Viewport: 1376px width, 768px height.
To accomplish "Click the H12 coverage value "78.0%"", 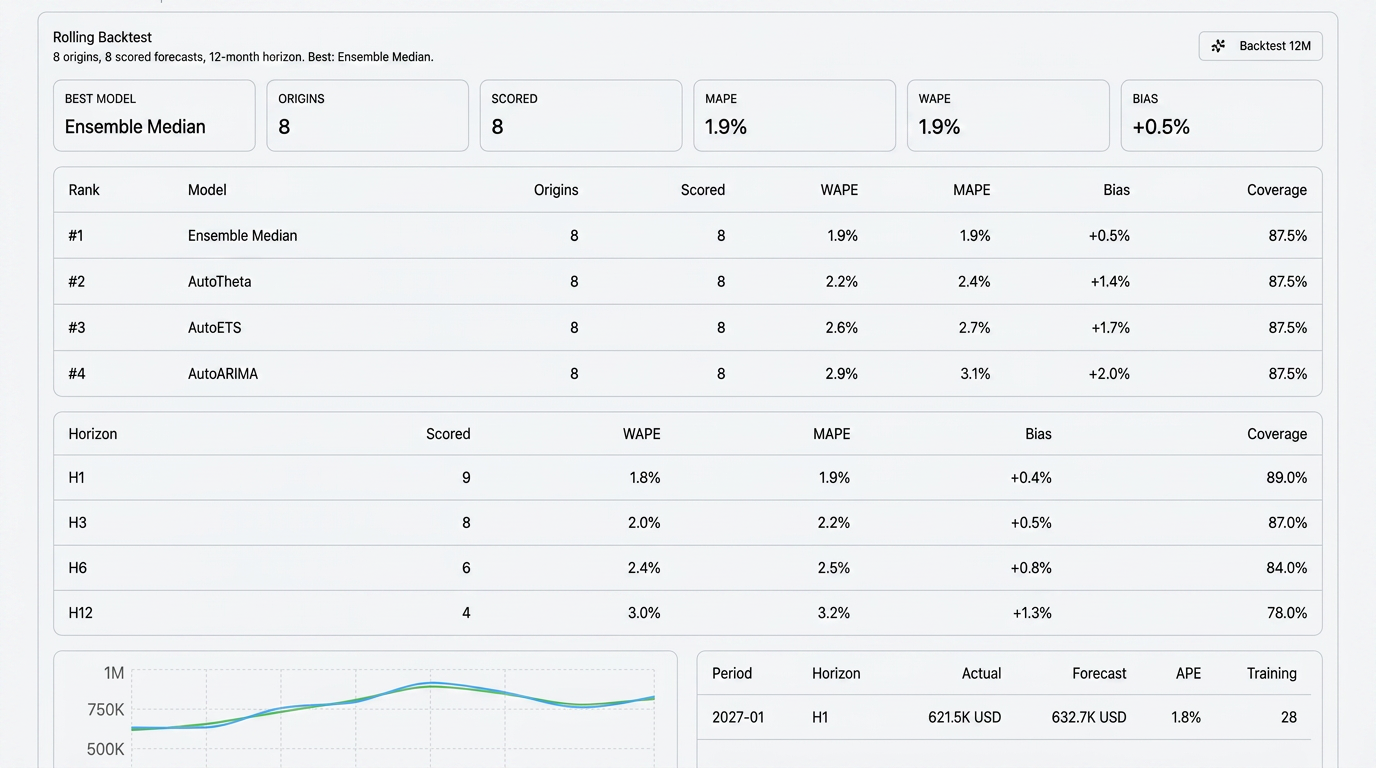I will (1287, 613).
